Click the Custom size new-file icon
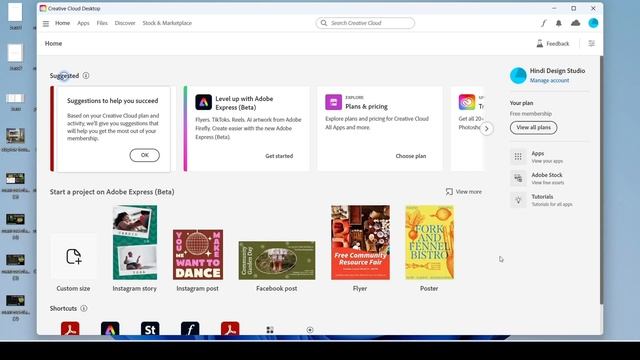The height and width of the screenshot is (360, 640). point(73,257)
